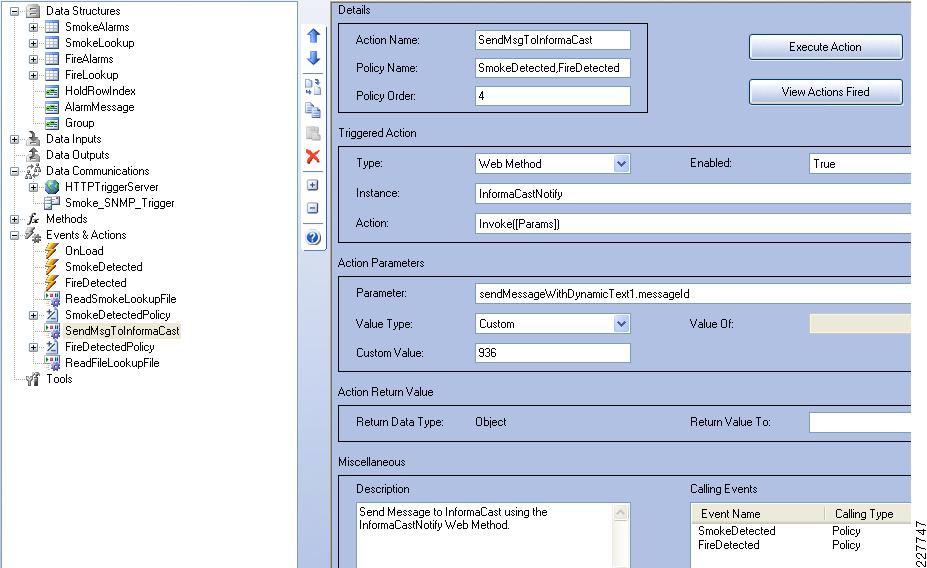Collapse the Data Communications node
The image size is (927, 568).
click(15, 171)
